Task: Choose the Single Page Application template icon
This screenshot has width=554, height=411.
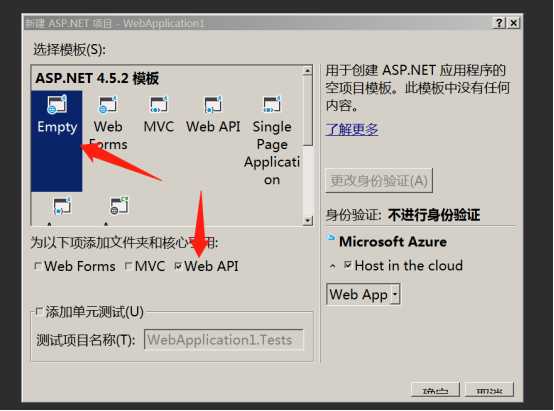Action: 272,104
